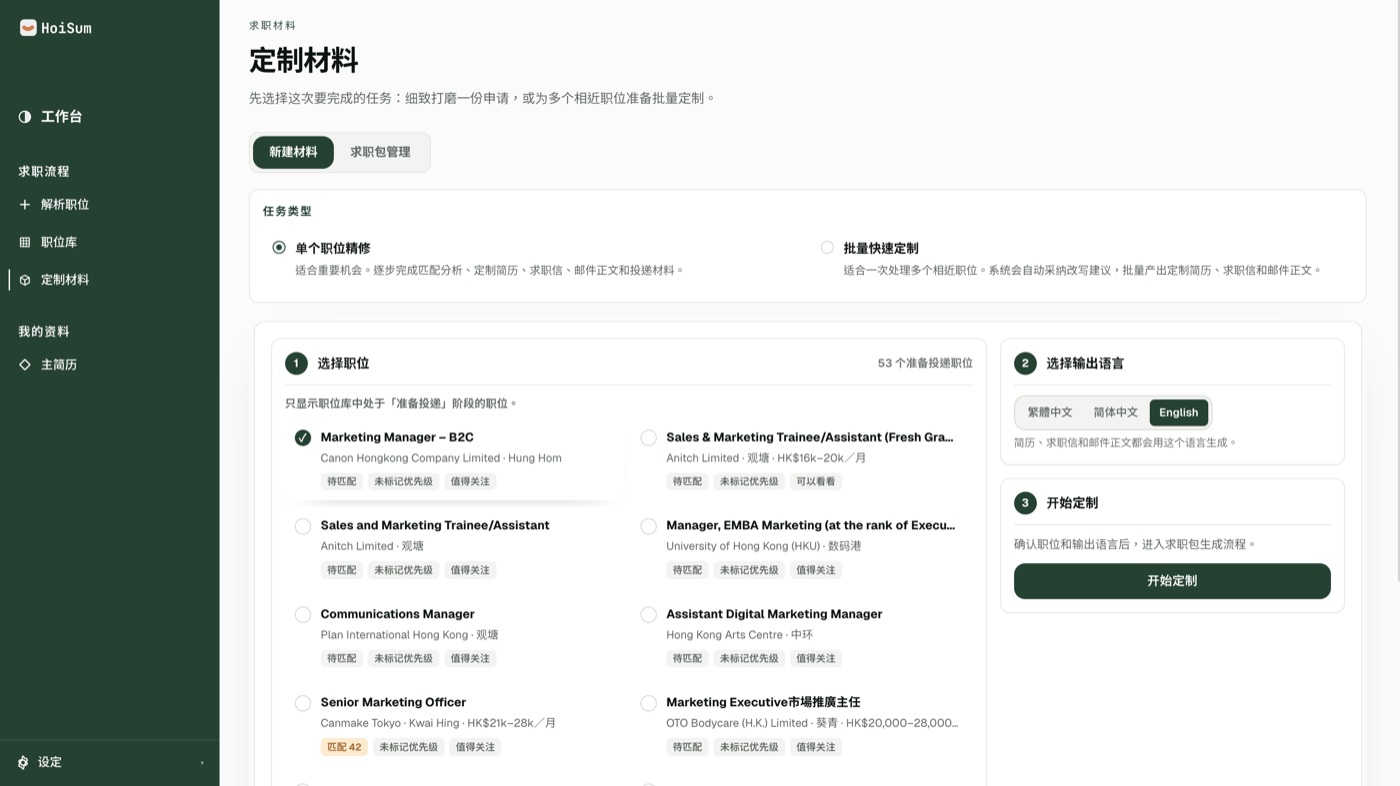The height and width of the screenshot is (786, 1400).
Task: Select Communications Manager radio button
Action: tap(303, 614)
